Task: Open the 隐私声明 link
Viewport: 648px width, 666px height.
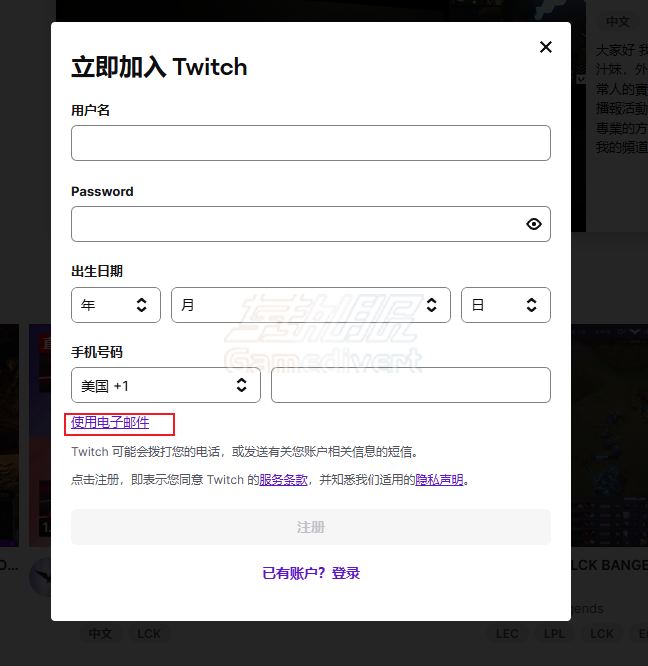Action: pyautogui.click(x=439, y=480)
